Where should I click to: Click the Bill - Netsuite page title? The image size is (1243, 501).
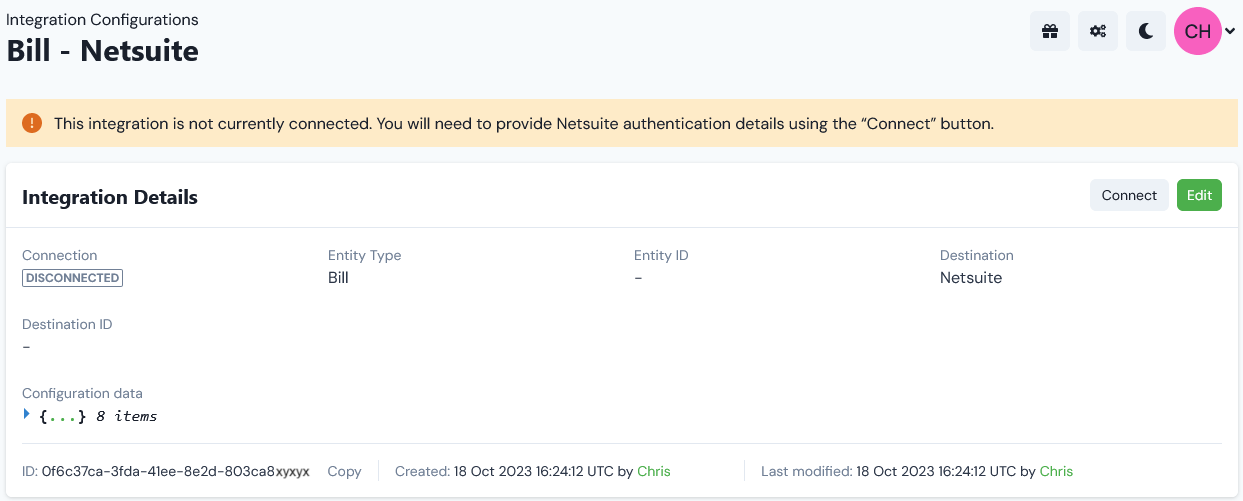point(103,51)
